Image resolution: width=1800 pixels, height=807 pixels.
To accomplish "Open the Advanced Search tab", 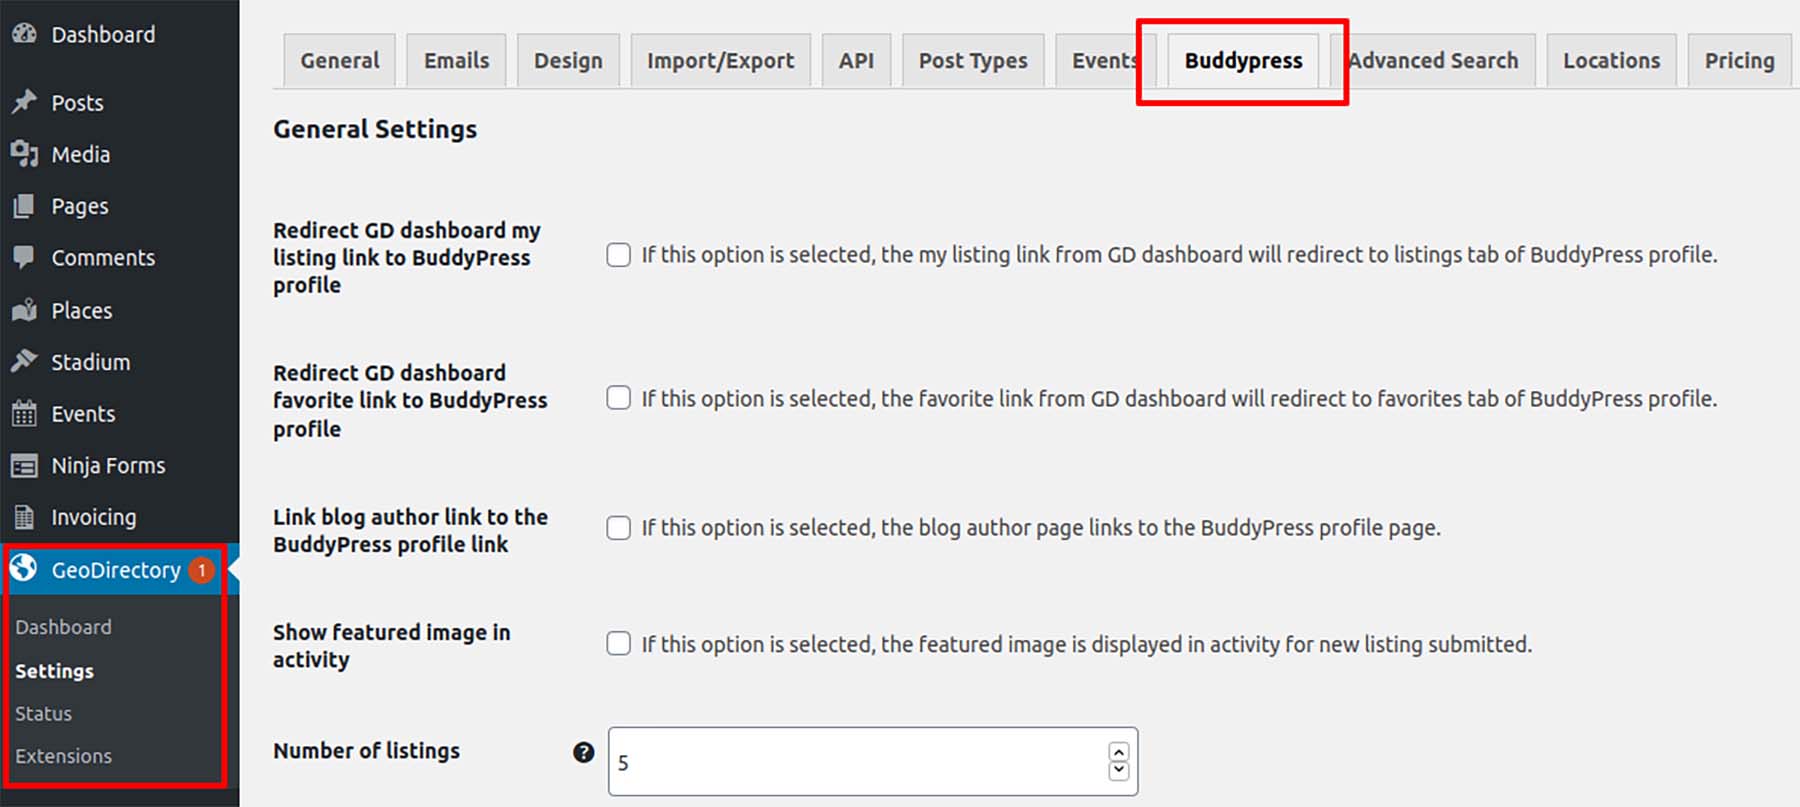I will pyautogui.click(x=1433, y=61).
